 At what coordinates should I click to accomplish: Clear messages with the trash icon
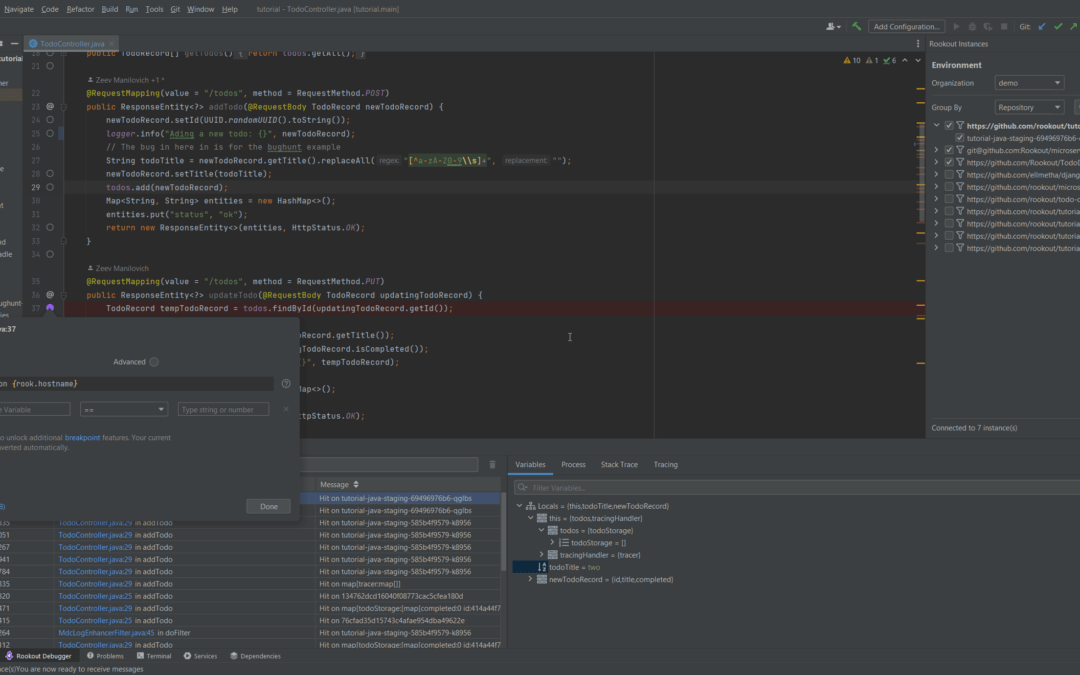click(491, 463)
